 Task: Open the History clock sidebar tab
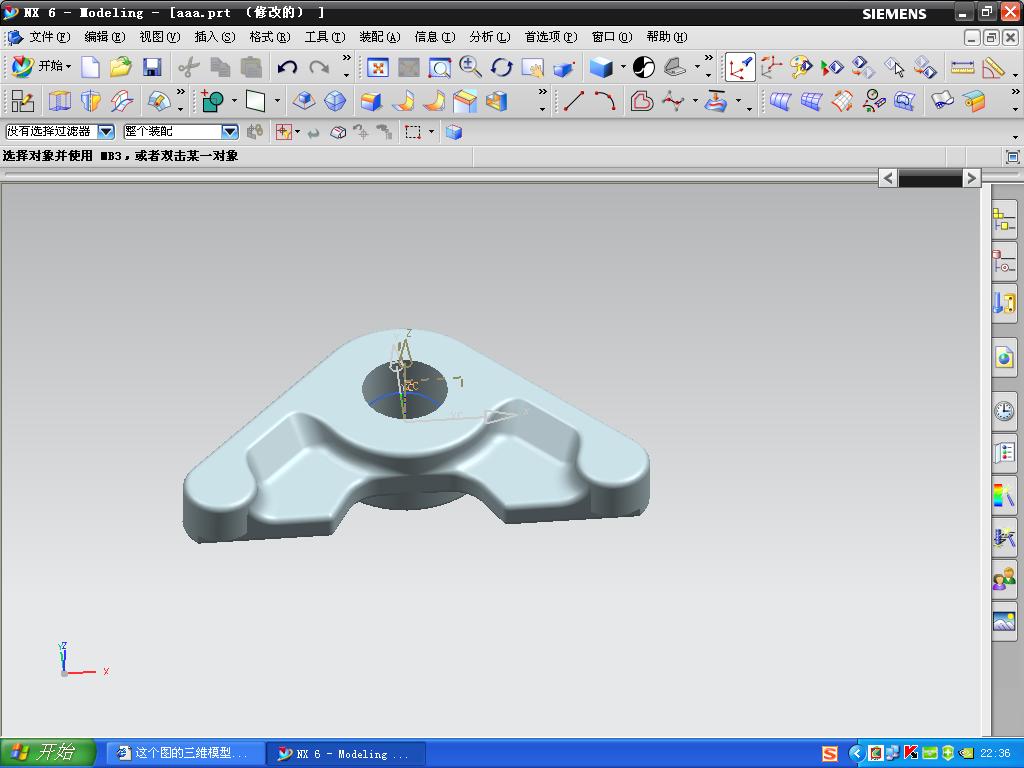pos(1004,411)
